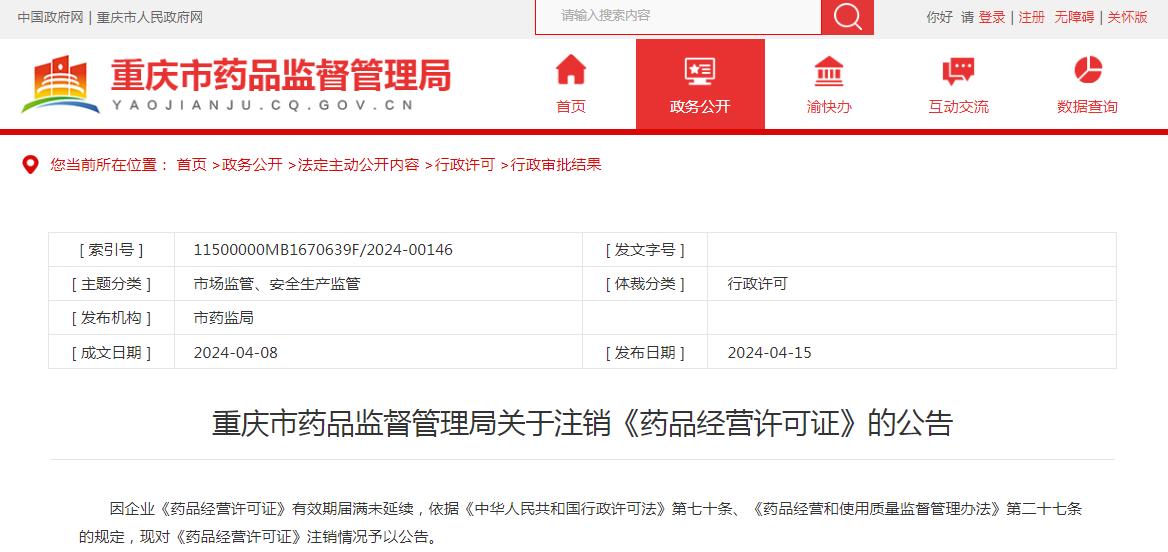Click the [ 主题分类 ] label cell
Viewport: 1168px width, 552px height.
[111, 284]
